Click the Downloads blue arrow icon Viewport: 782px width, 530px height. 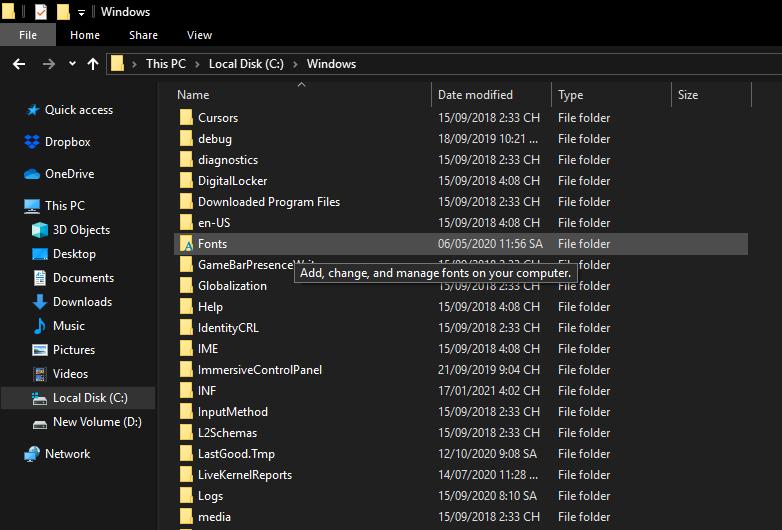(40, 302)
